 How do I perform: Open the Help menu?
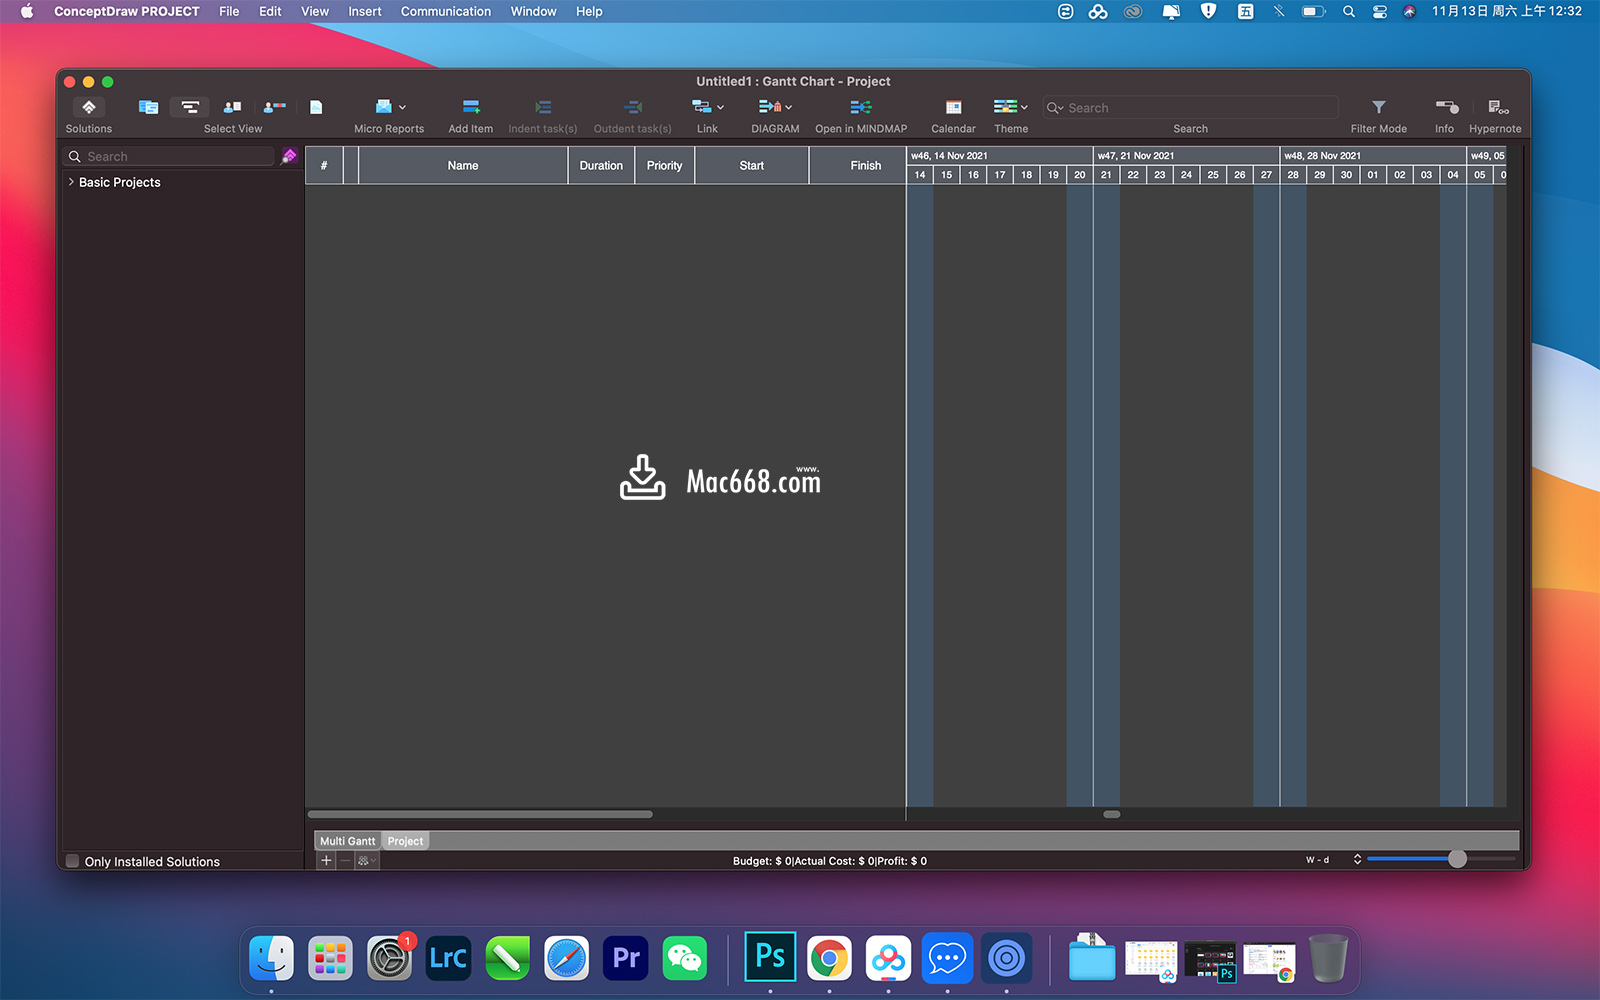click(589, 11)
